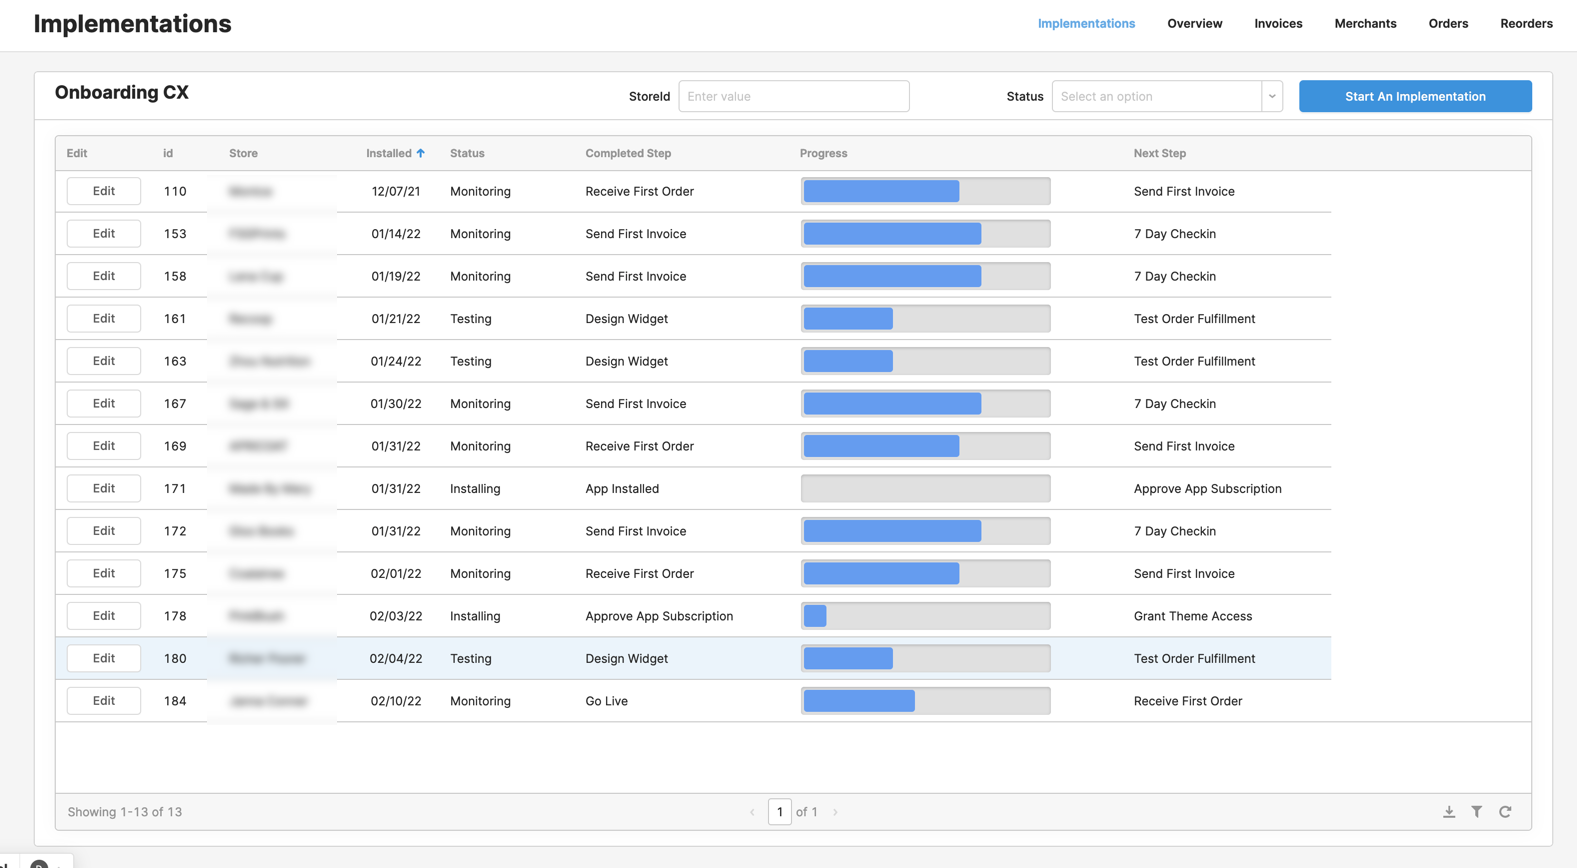
Task: Edit the row with id 175
Action: coord(104,573)
